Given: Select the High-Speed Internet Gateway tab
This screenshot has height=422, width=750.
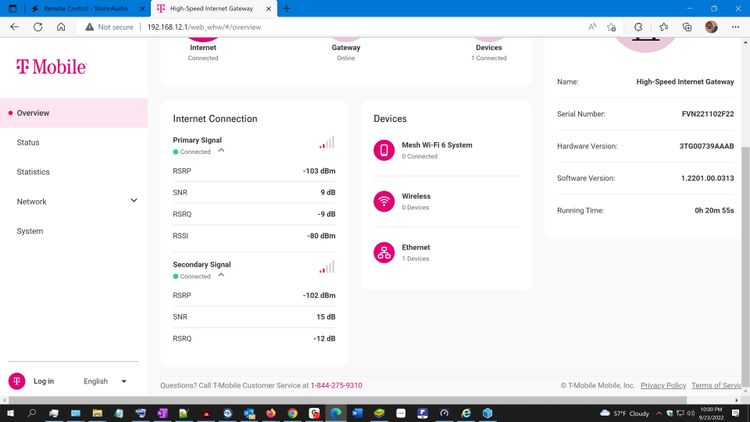Looking at the screenshot, I should pos(210,9).
